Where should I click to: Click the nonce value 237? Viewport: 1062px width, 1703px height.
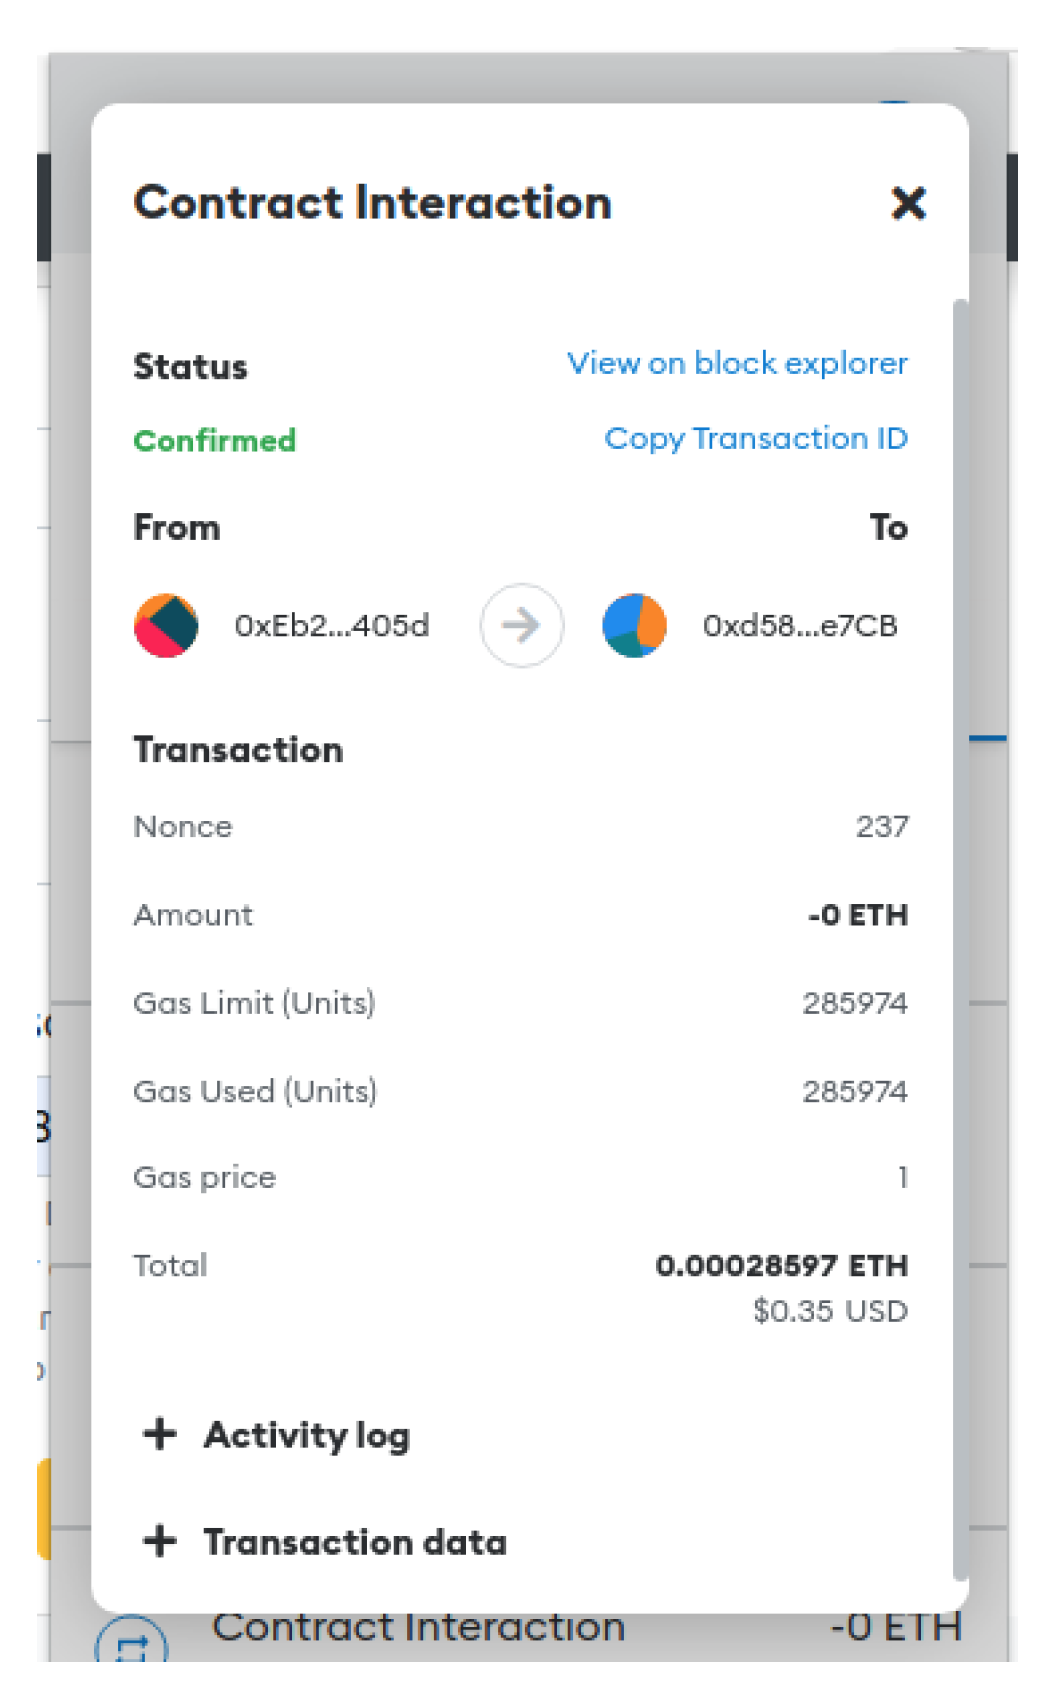(882, 827)
